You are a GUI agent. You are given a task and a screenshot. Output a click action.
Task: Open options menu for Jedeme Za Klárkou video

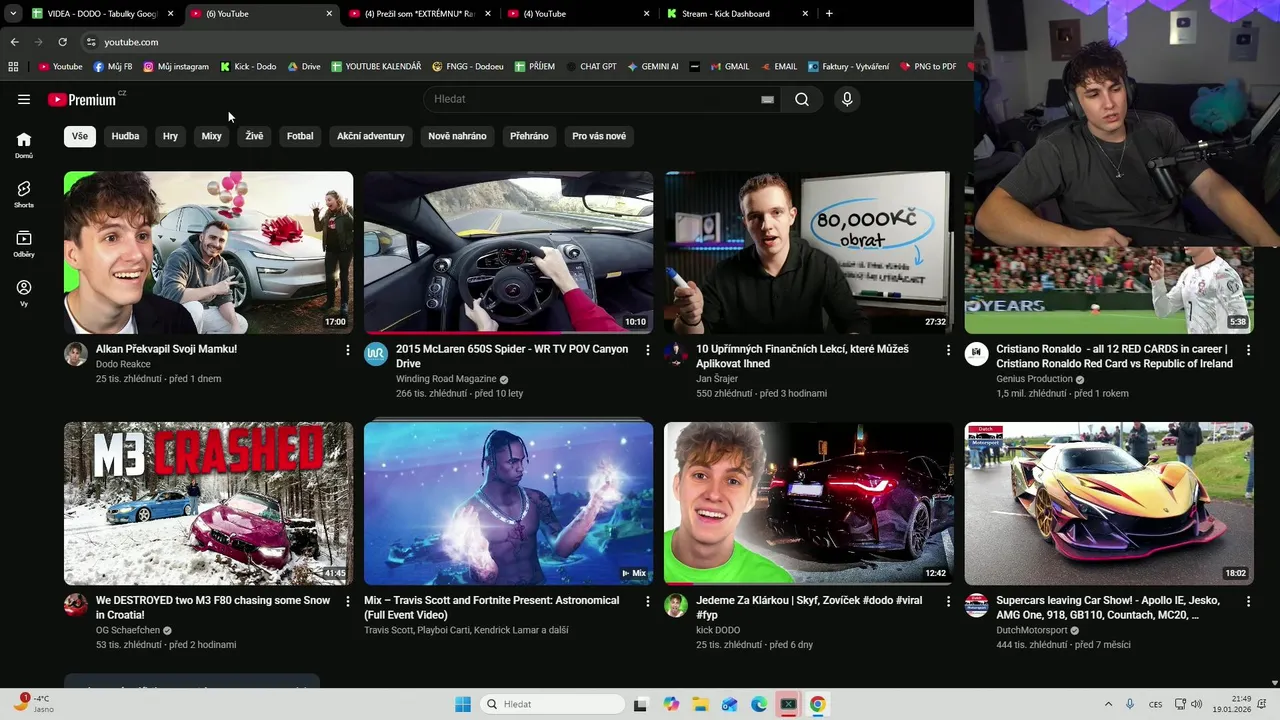pyautogui.click(x=948, y=601)
